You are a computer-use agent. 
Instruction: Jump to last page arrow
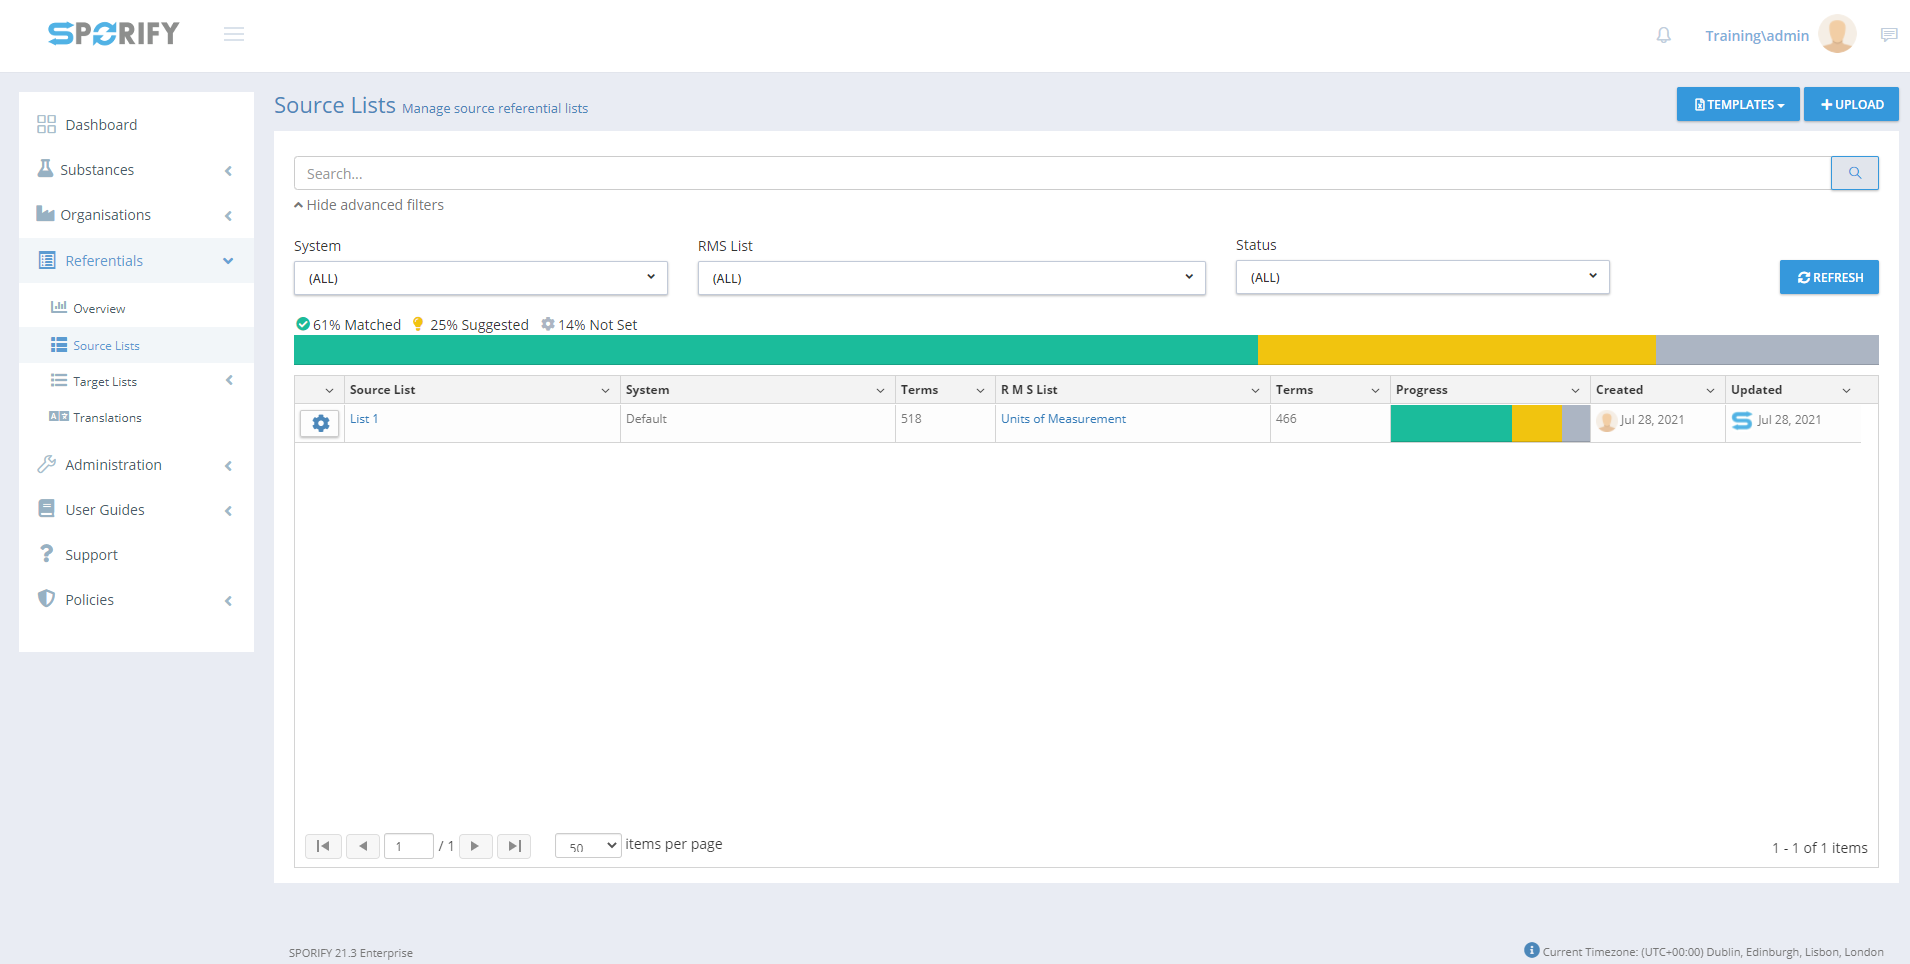click(514, 846)
